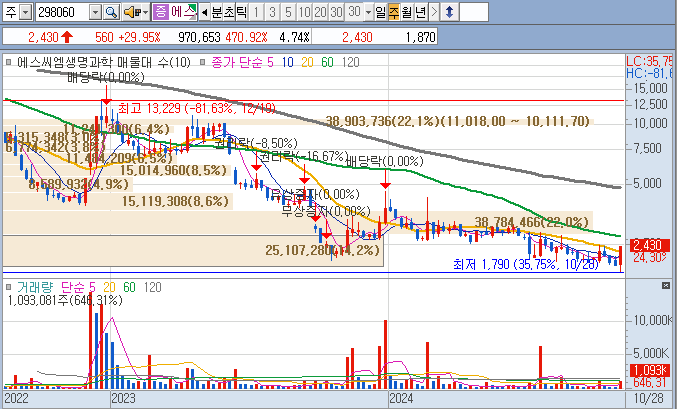The width and height of the screenshot is (677, 409).
Task: Open the custom interval dropdown arrow after 30
Action: coord(368,12)
